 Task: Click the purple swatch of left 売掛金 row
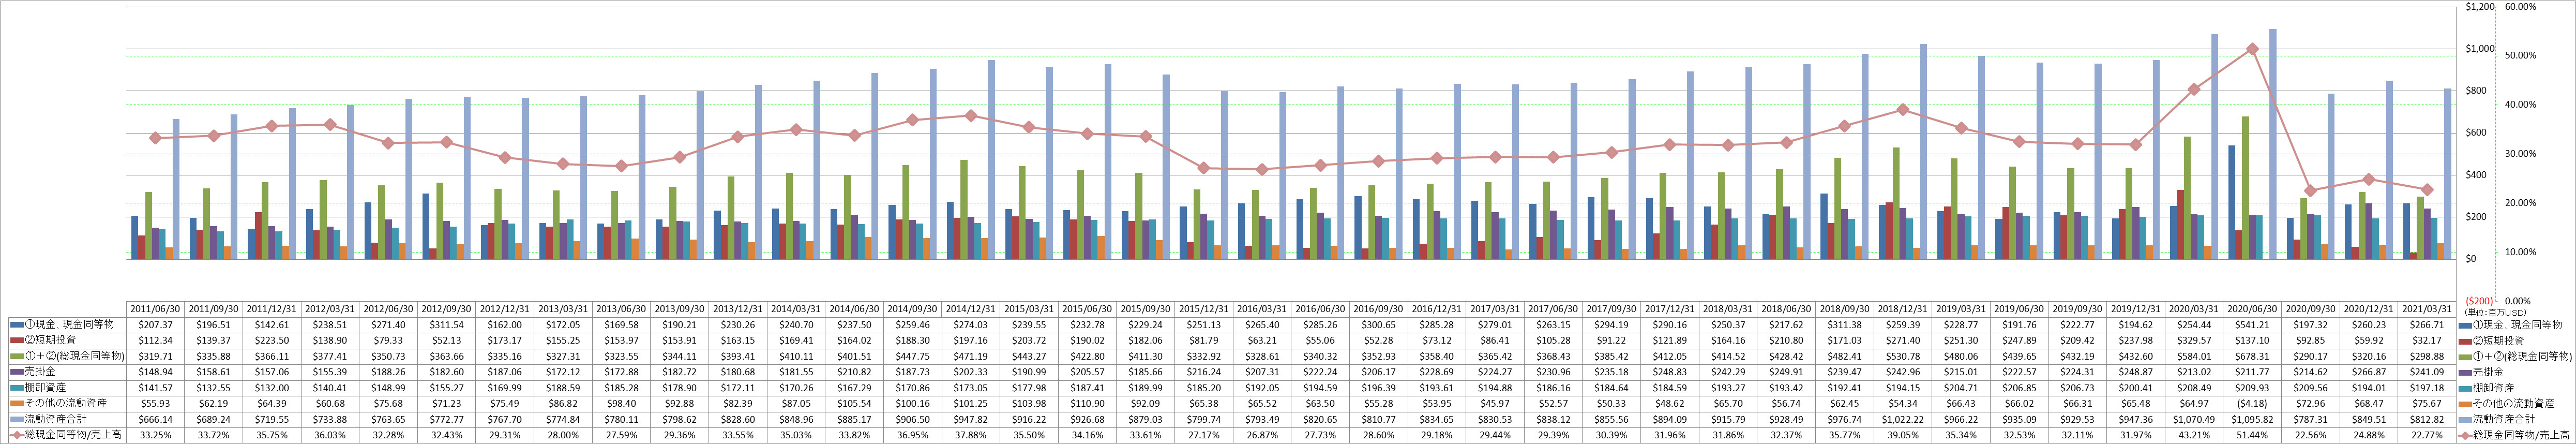tap(16, 372)
